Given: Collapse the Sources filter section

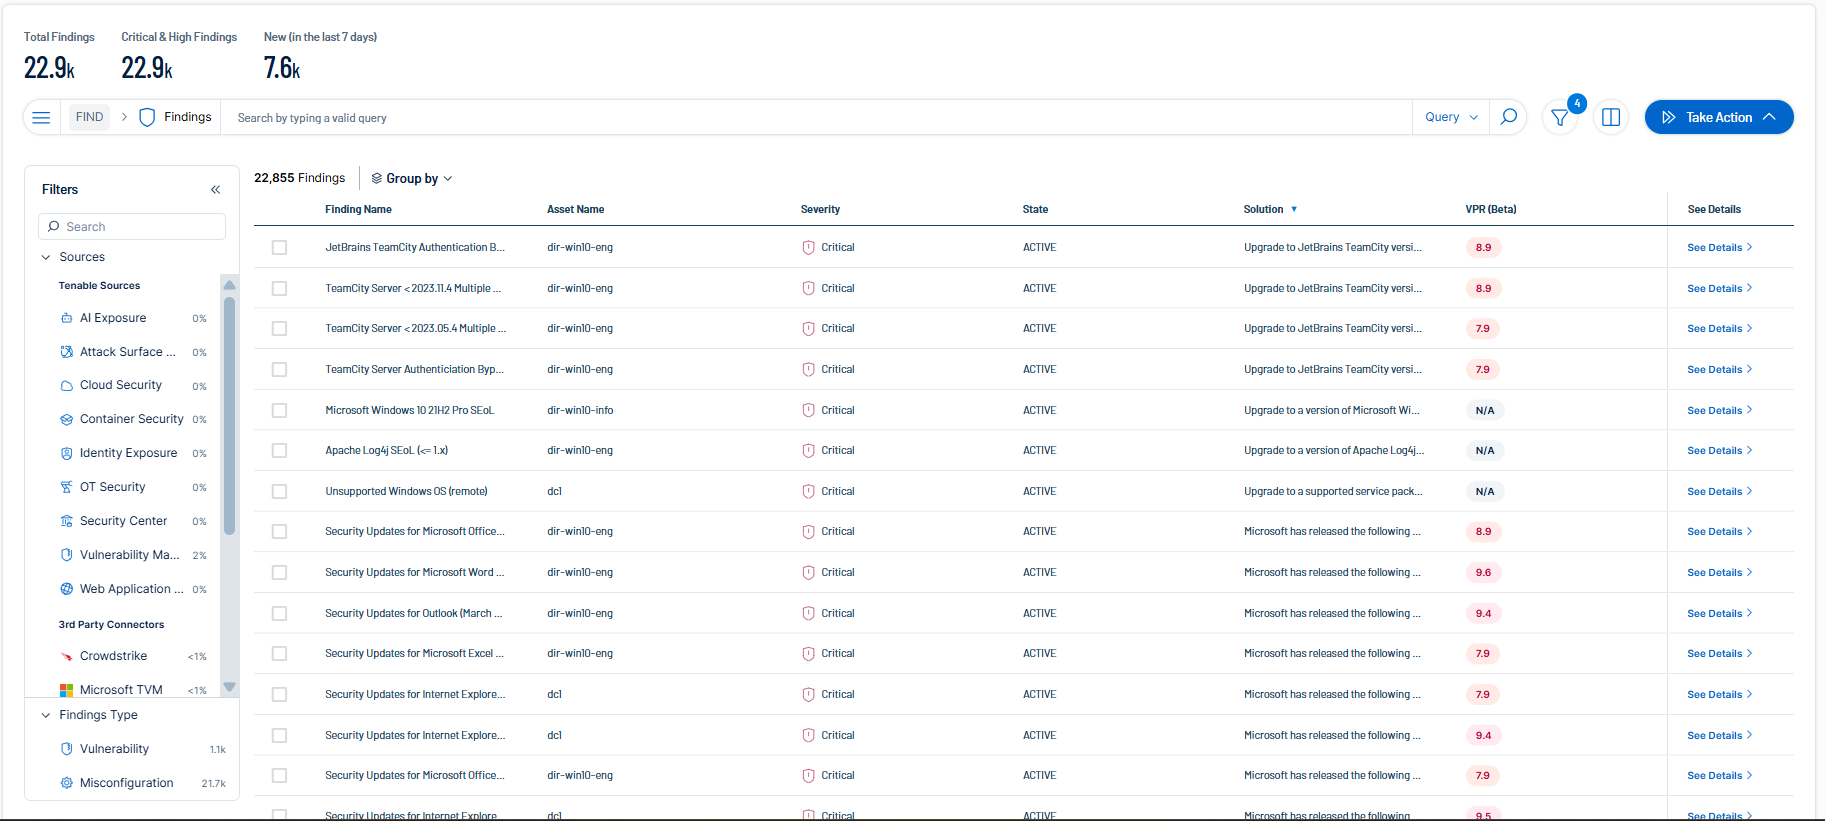Looking at the screenshot, I should [x=46, y=257].
